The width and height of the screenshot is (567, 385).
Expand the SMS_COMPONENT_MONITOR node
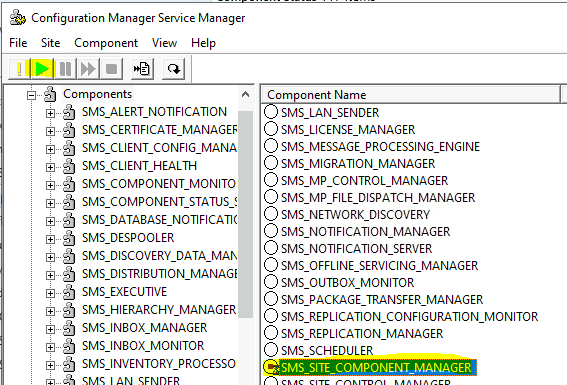[50, 185]
